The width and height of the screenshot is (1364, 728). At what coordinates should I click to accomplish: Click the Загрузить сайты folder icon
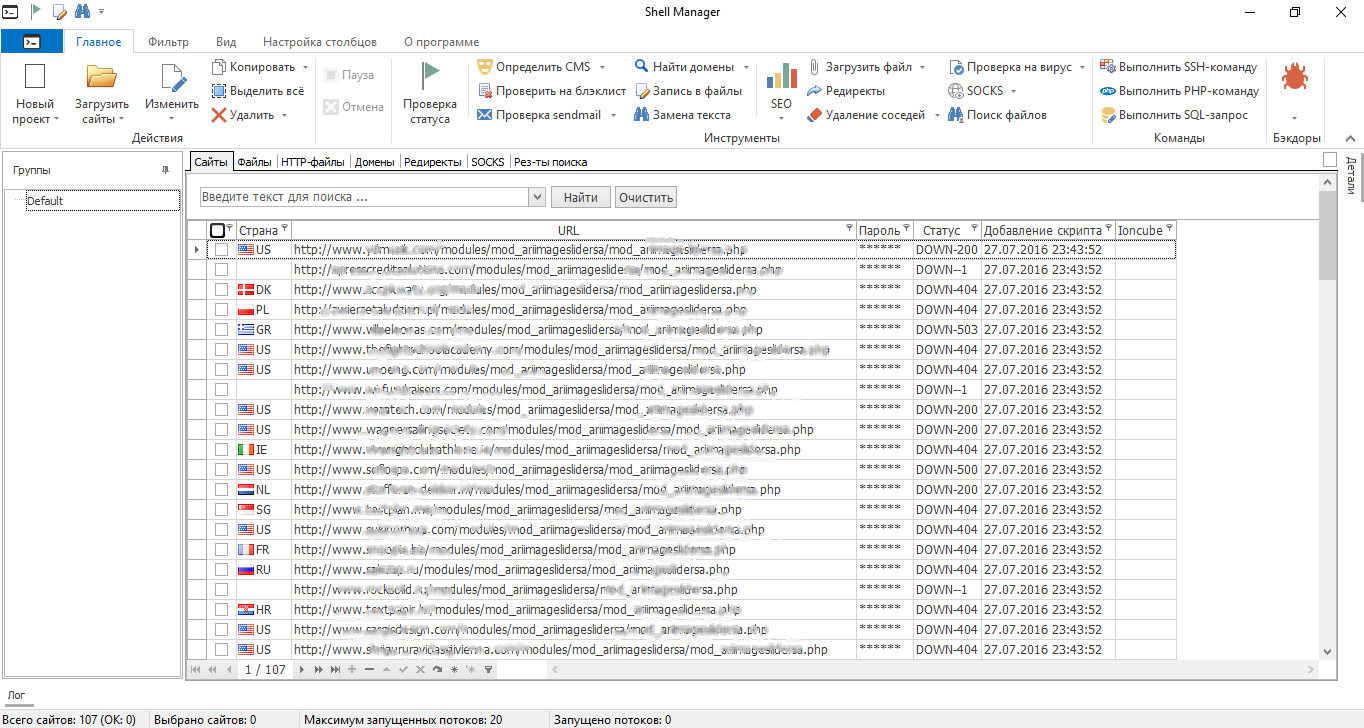point(101,78)
